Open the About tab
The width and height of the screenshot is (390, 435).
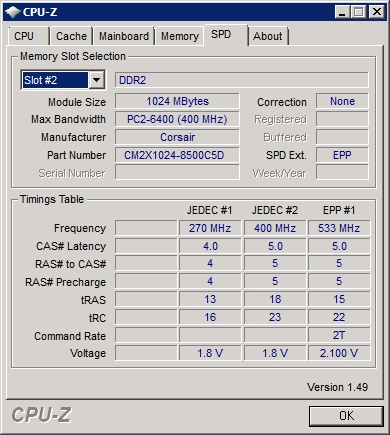coord(268,36)
